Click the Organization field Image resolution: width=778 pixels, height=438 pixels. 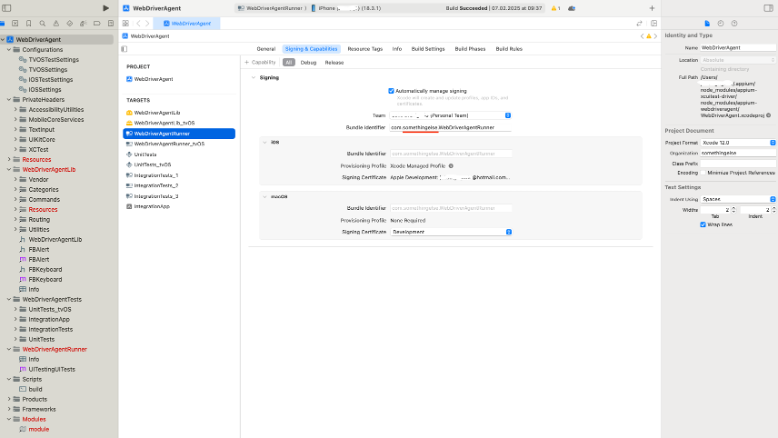pyautogui.click(x=738, y=153)
